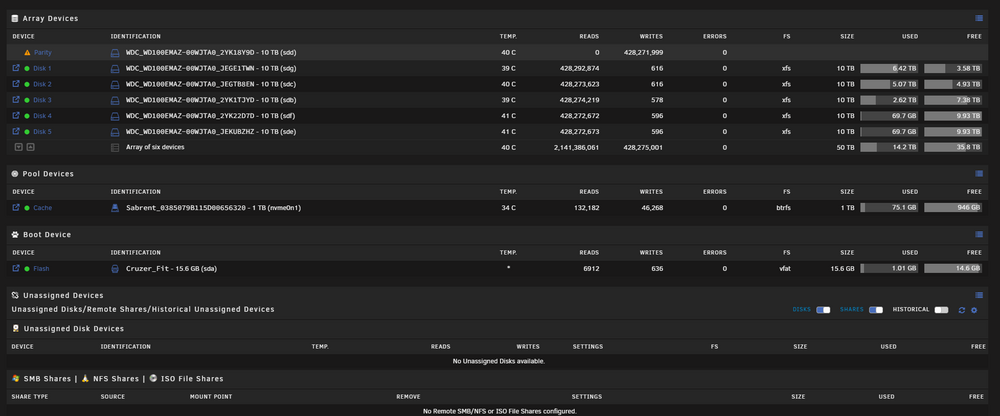Click the disk icon for drive sdc

pos(115,84)
